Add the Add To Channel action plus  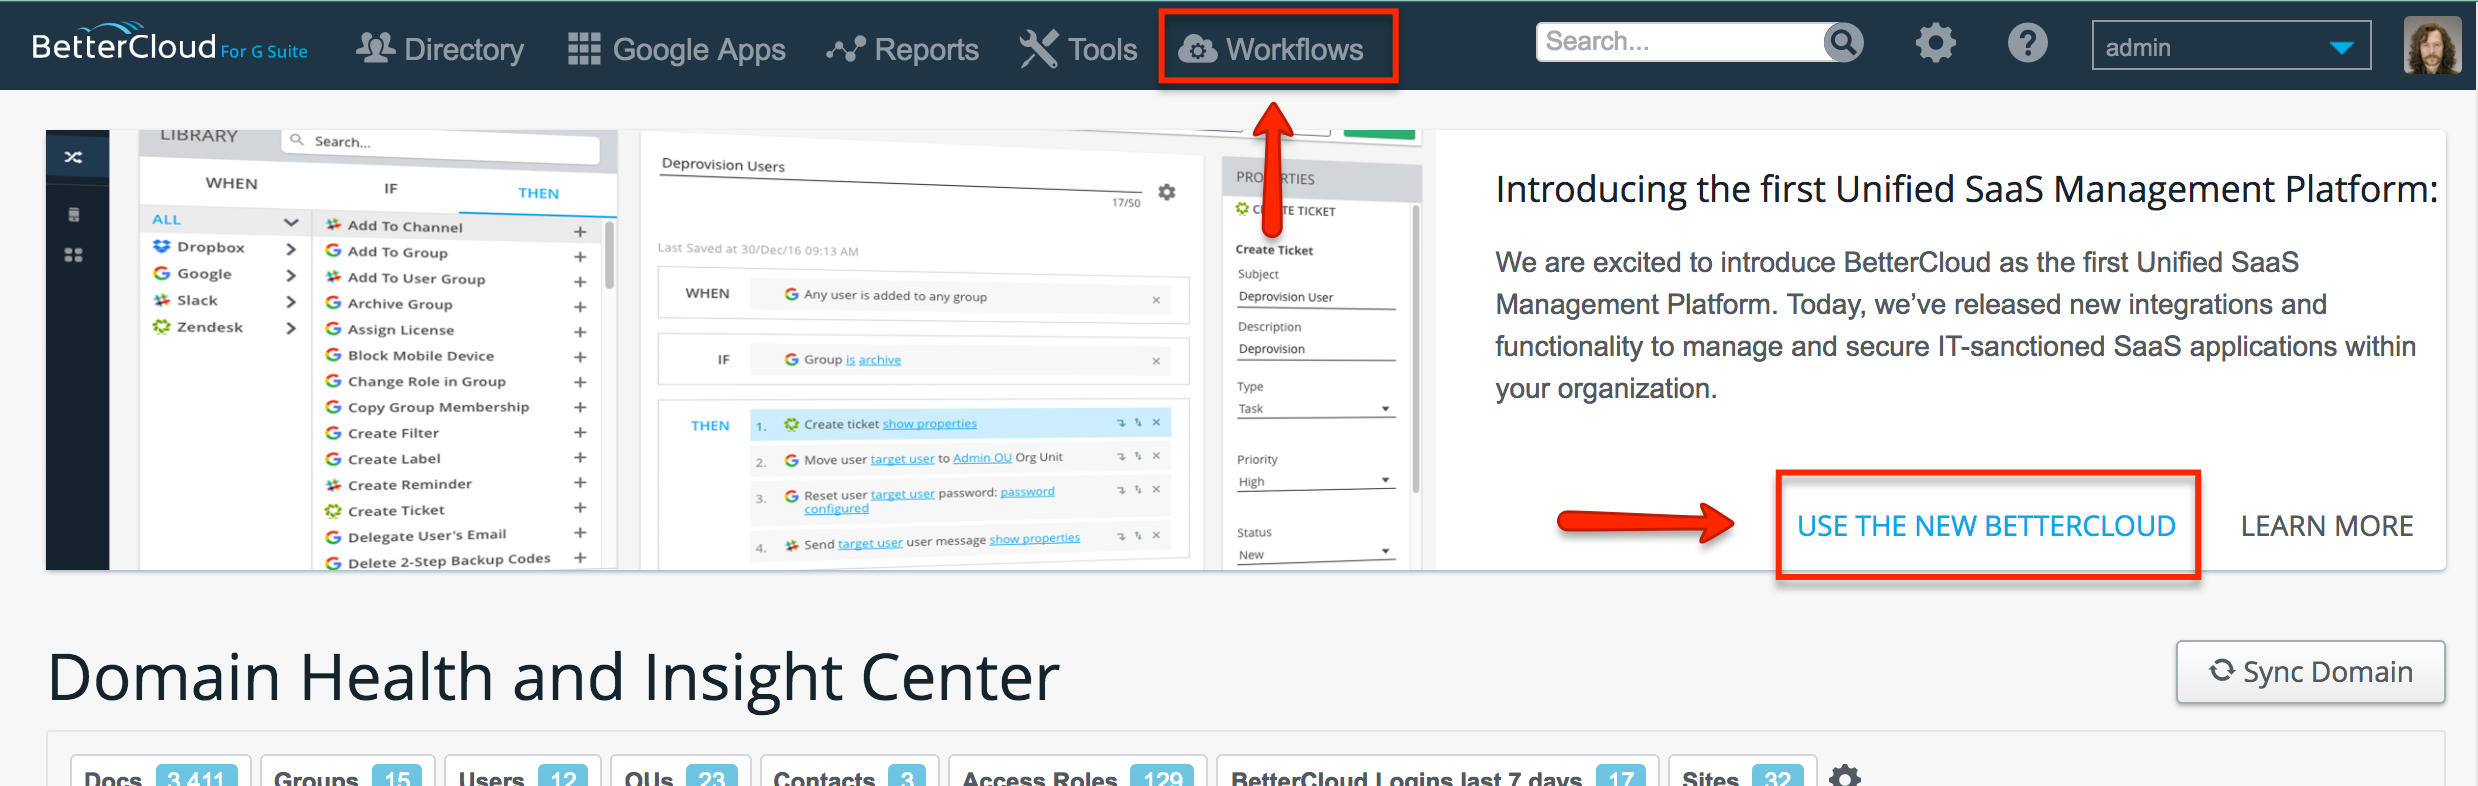pos(580,232)
